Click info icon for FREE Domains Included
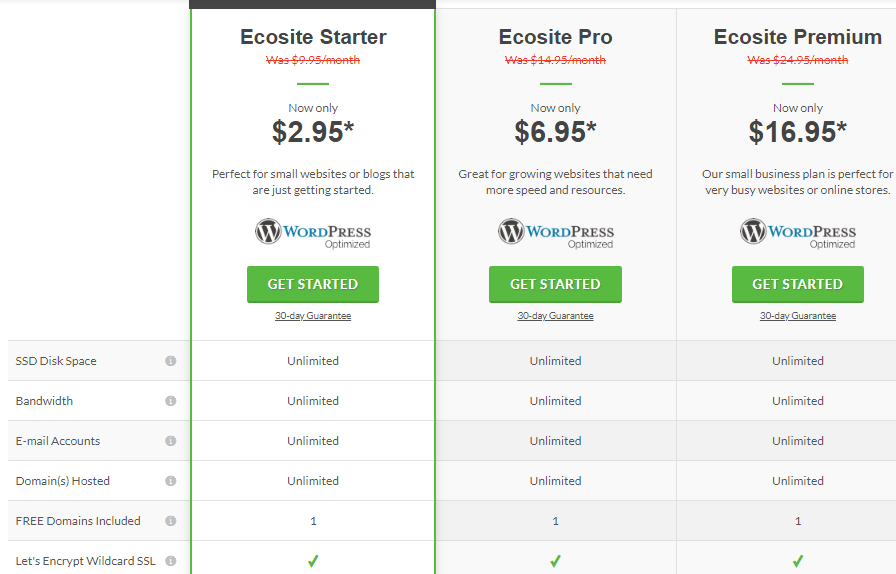Screen dimensions: 896x574 170,521
